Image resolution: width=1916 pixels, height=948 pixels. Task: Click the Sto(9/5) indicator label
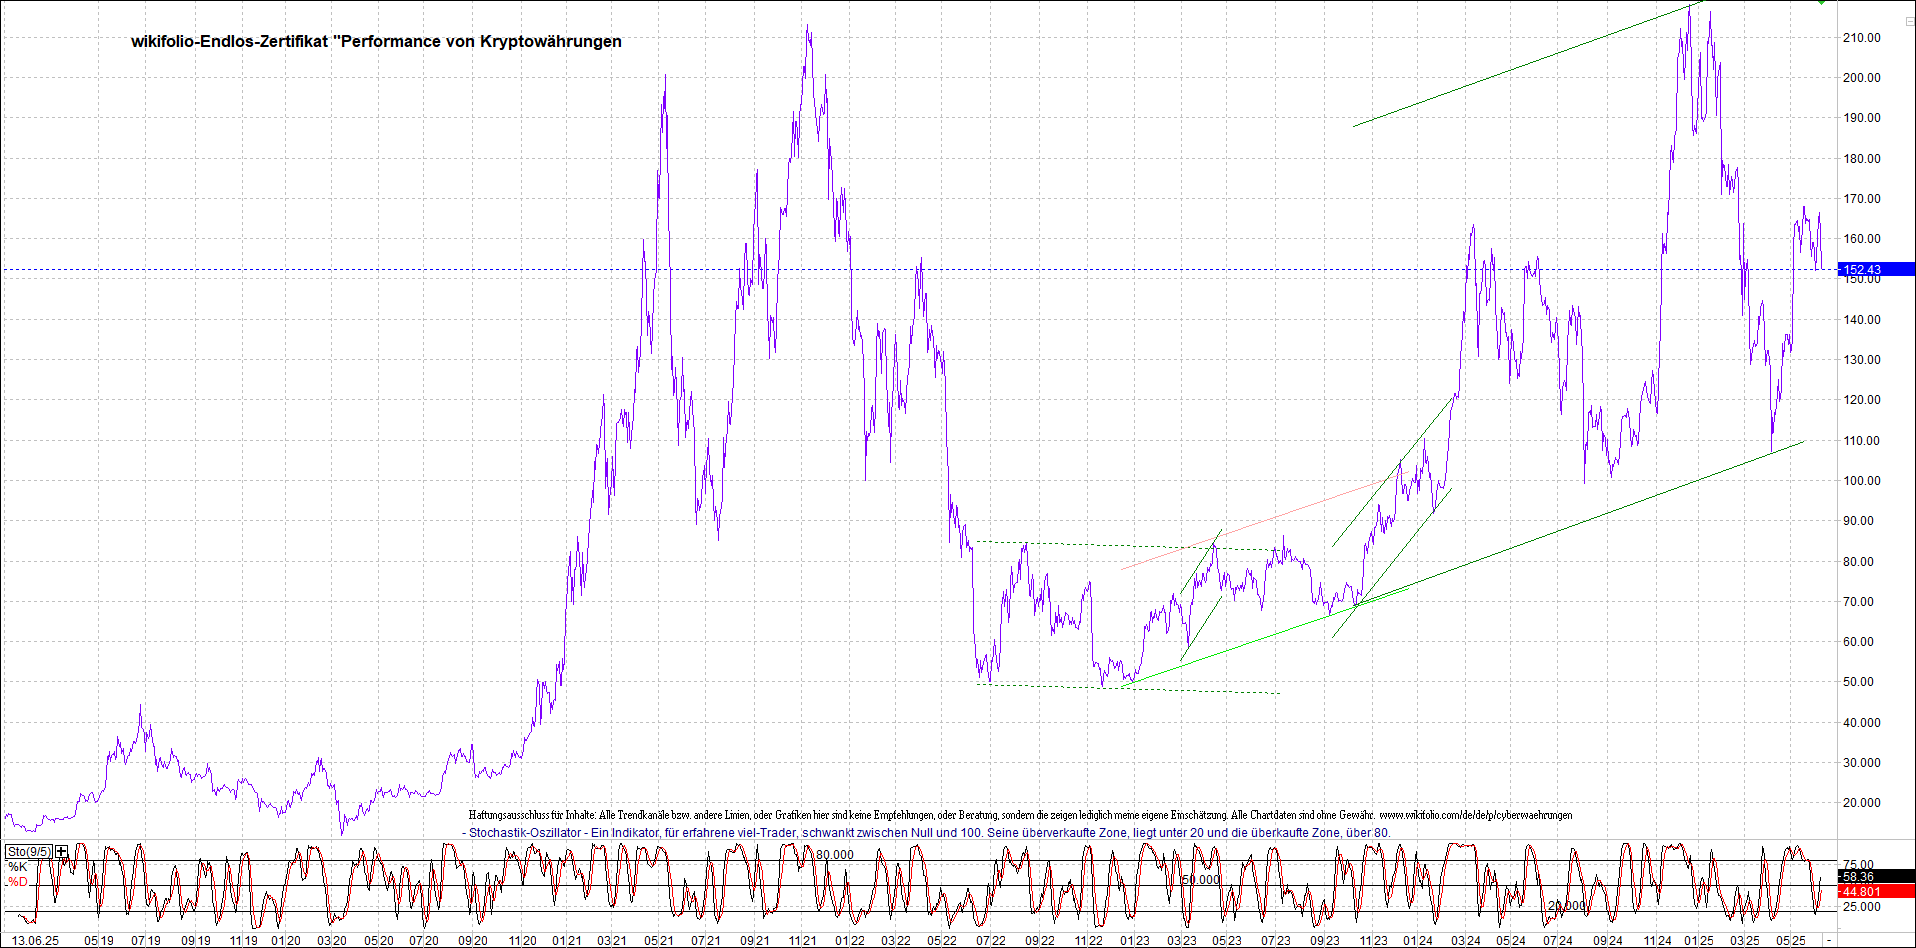[29, 852]
